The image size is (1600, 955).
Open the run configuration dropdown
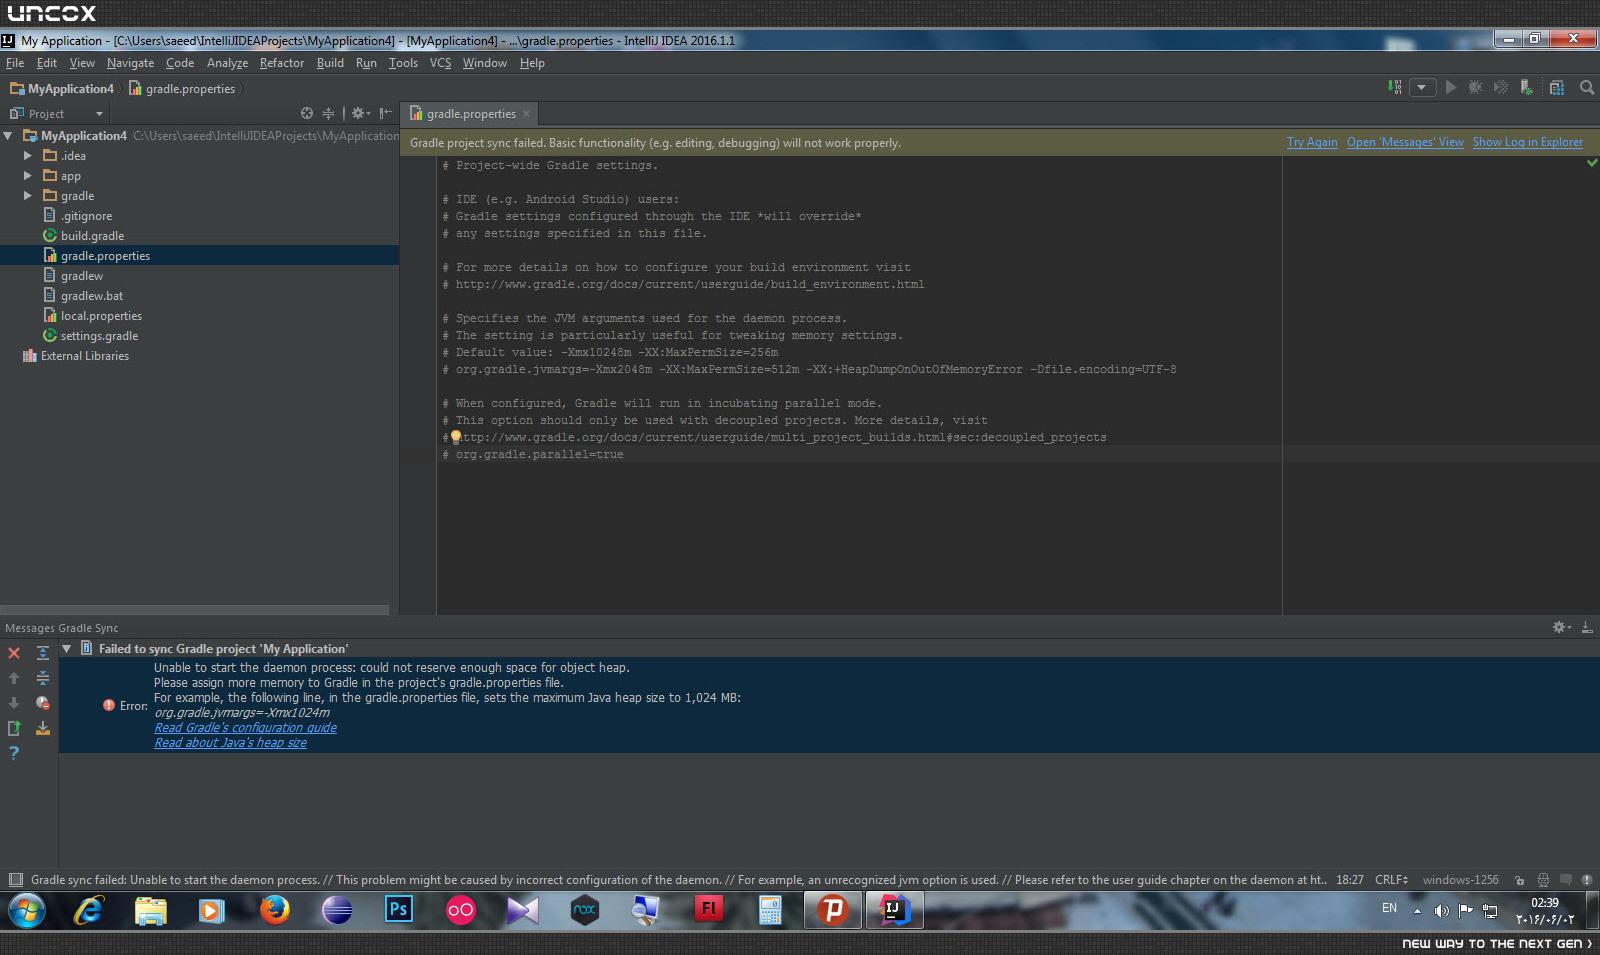coord(1421,88)
